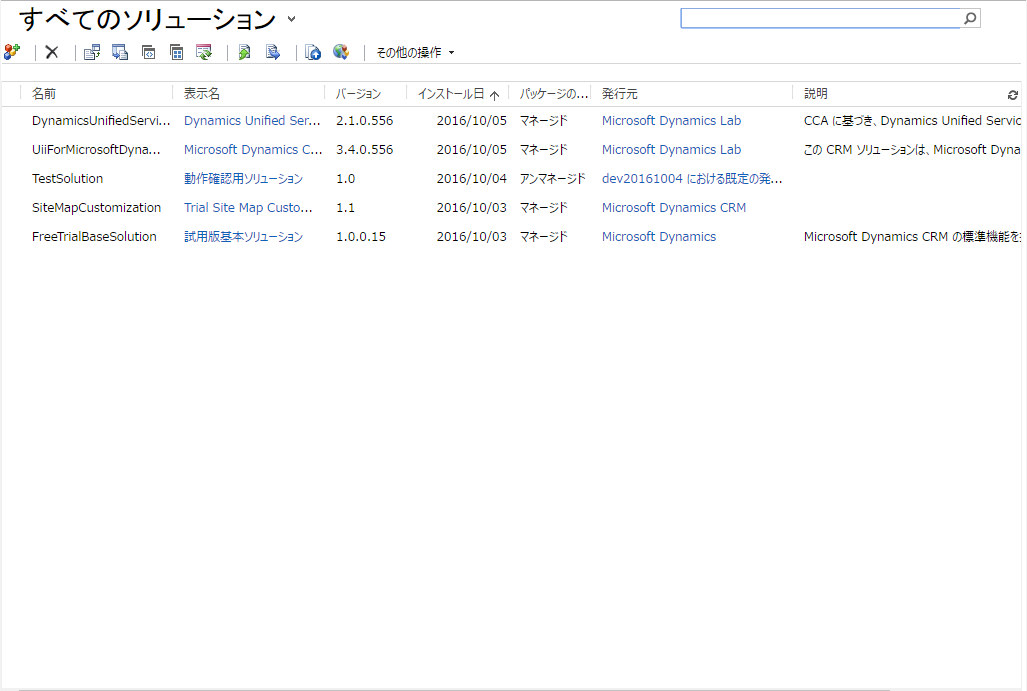Viewport: 1027px width, 691px height.
Task: Open the 動作確認用ソリューション link
Action: click(x=243, y=179)
